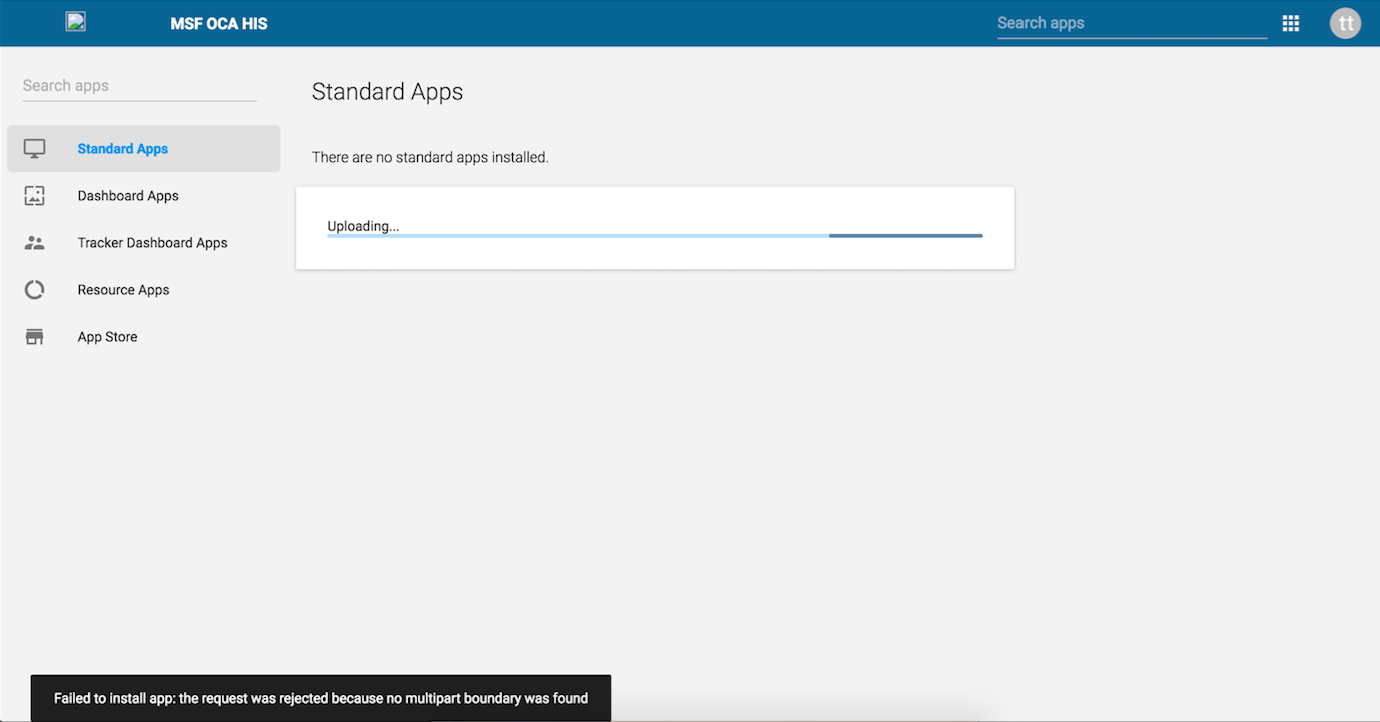Browse the App Store label

tap(107, 337)
